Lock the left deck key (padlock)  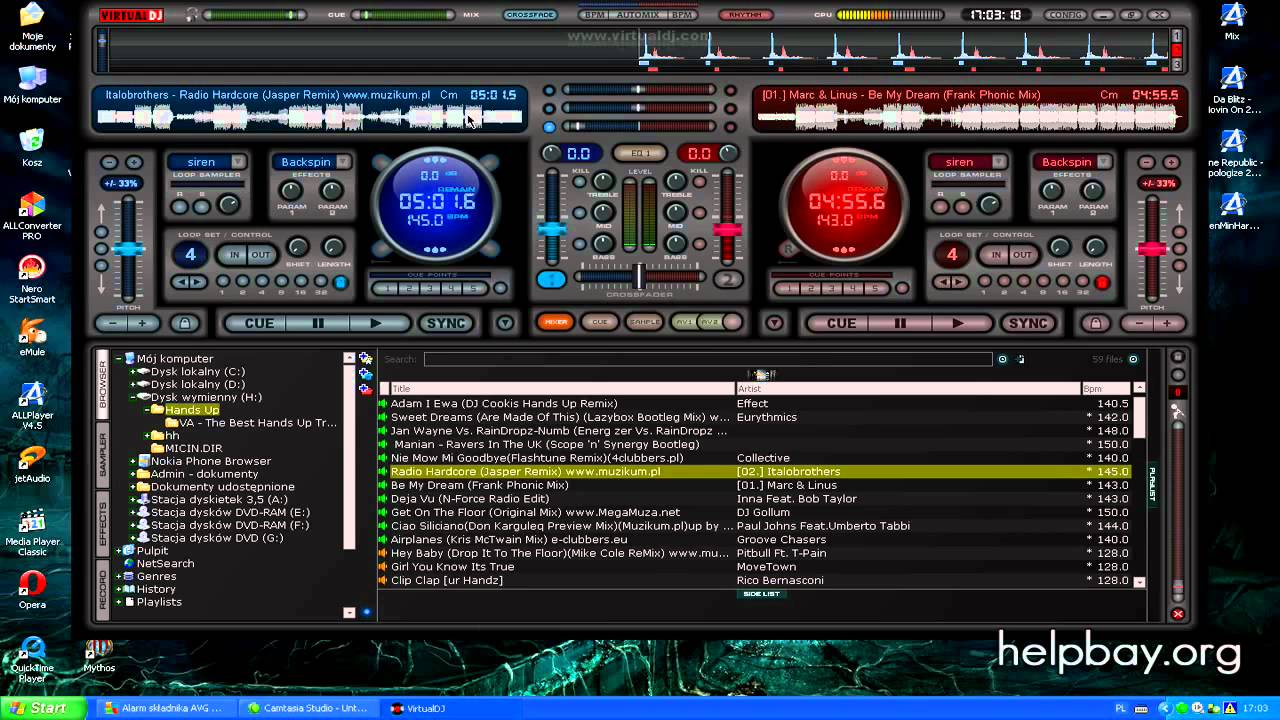click(x=184, y=323)
